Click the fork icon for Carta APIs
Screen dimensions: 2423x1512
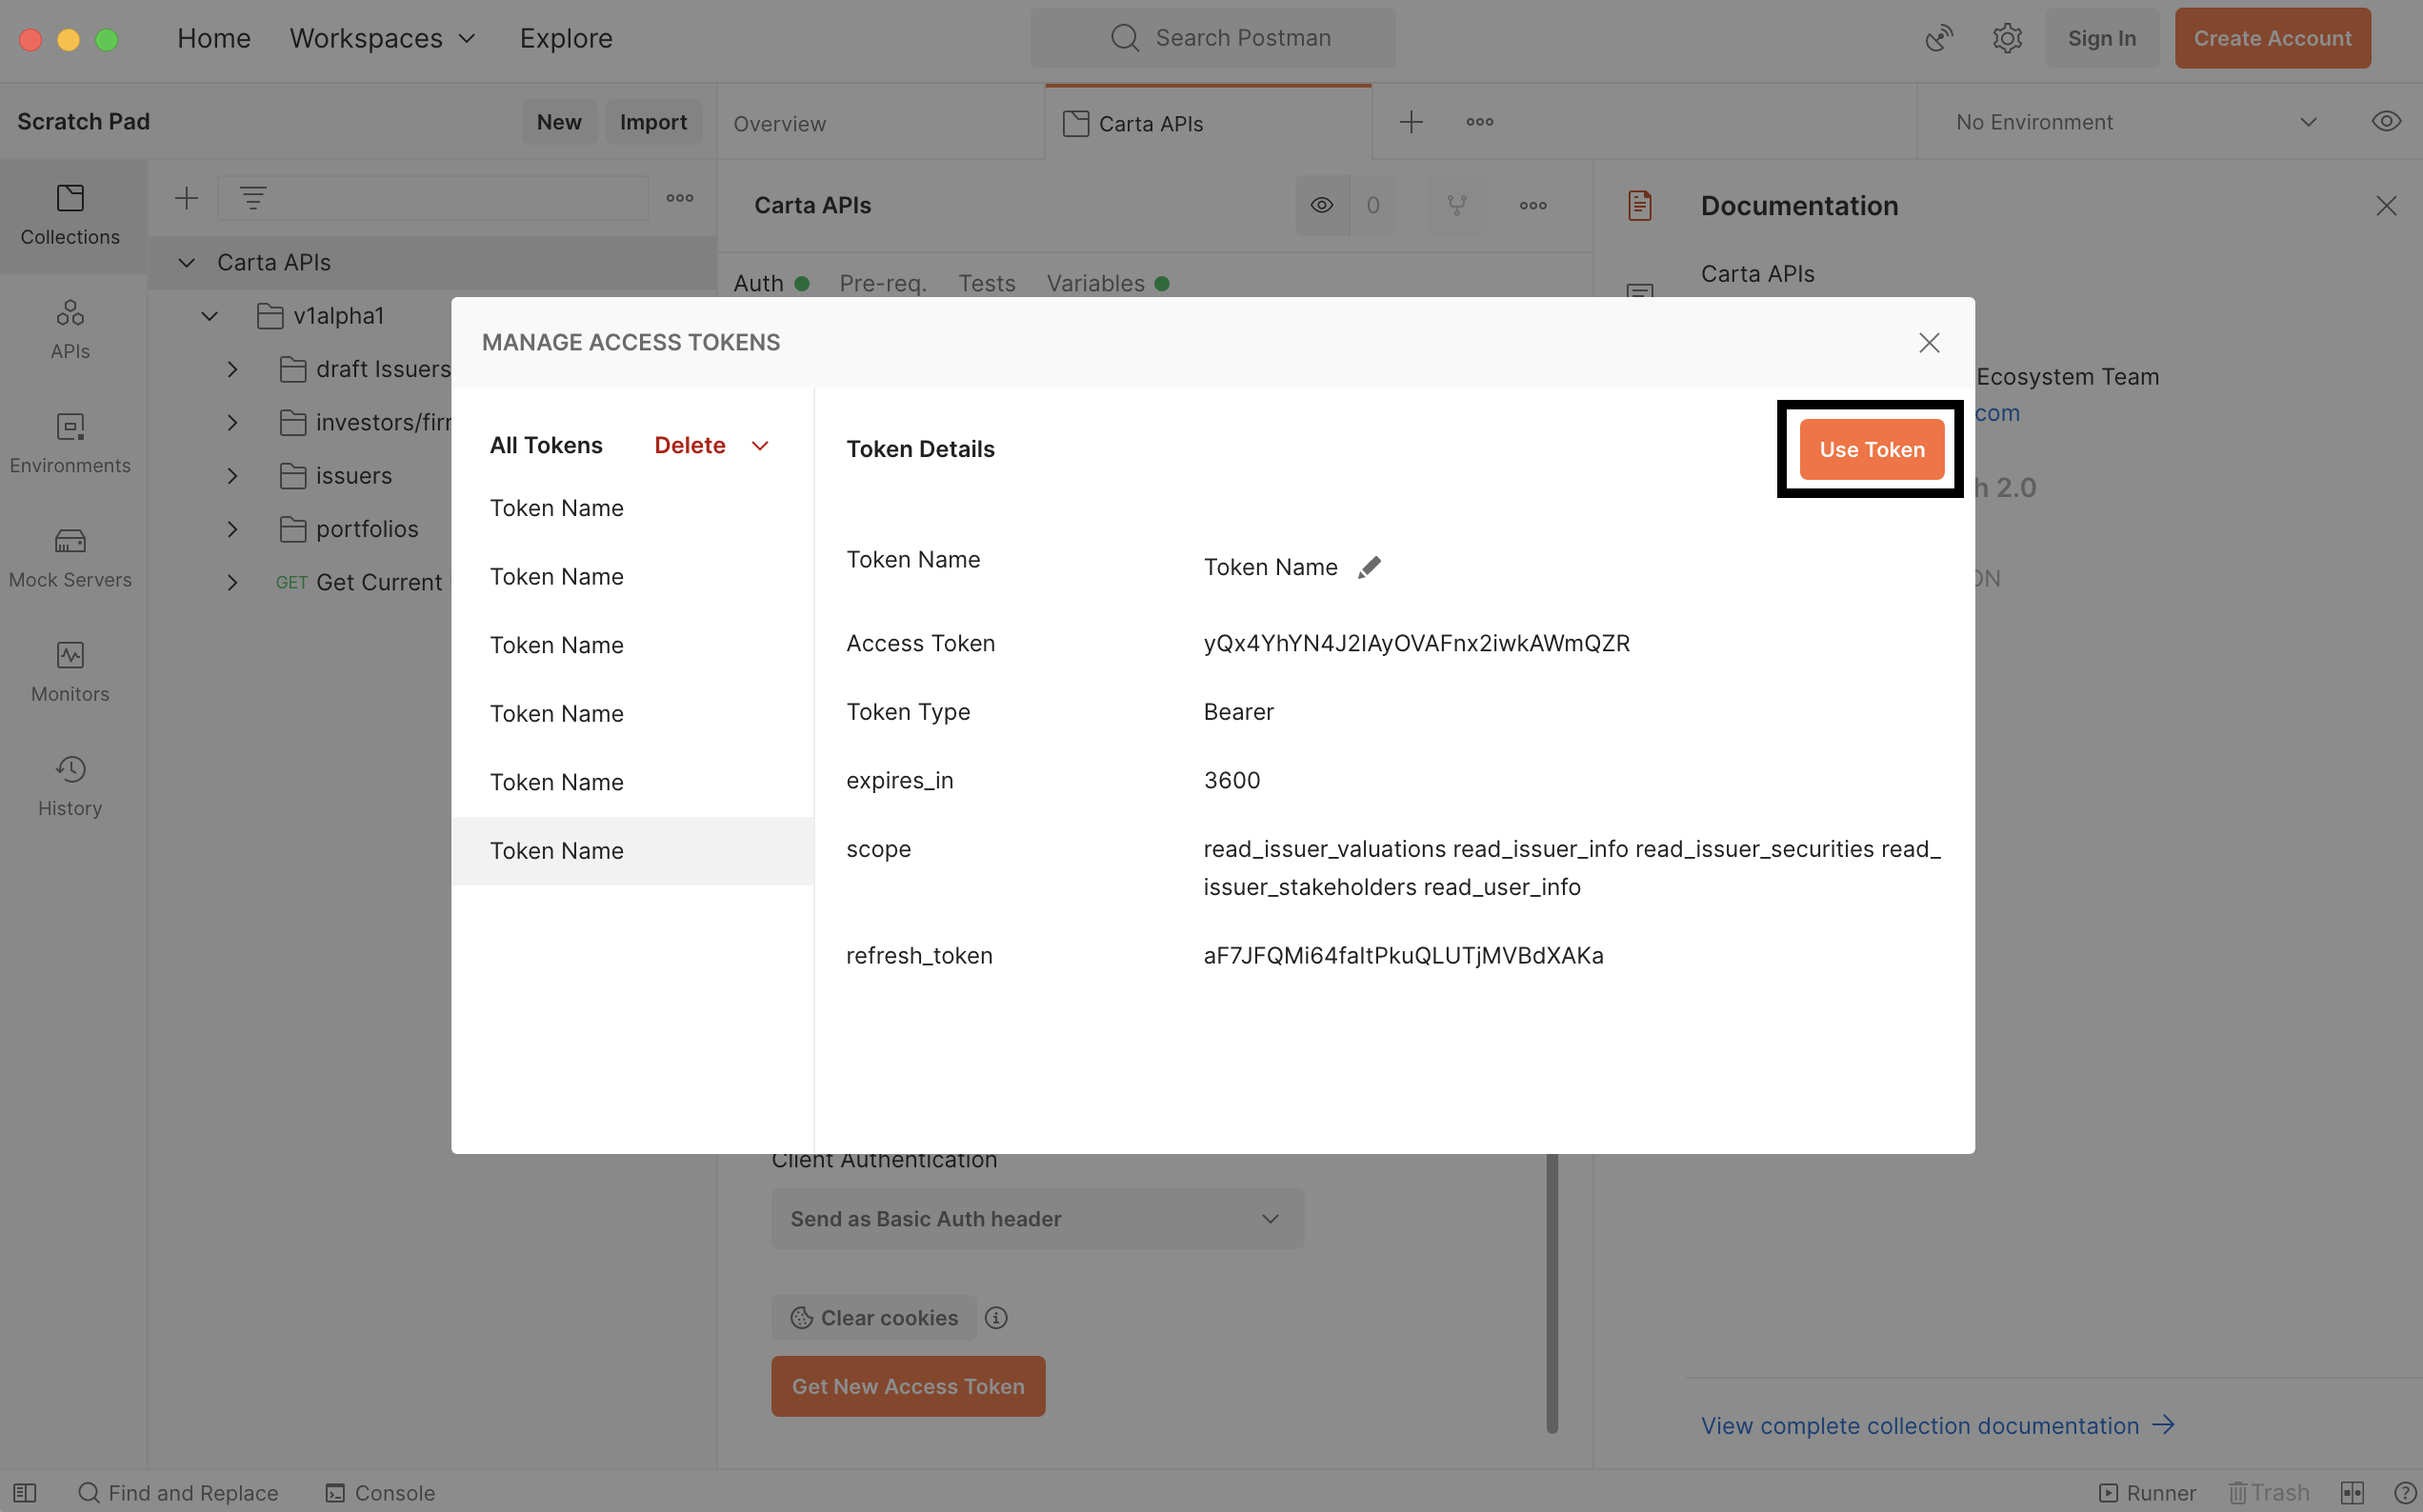tap(1456, 205)
